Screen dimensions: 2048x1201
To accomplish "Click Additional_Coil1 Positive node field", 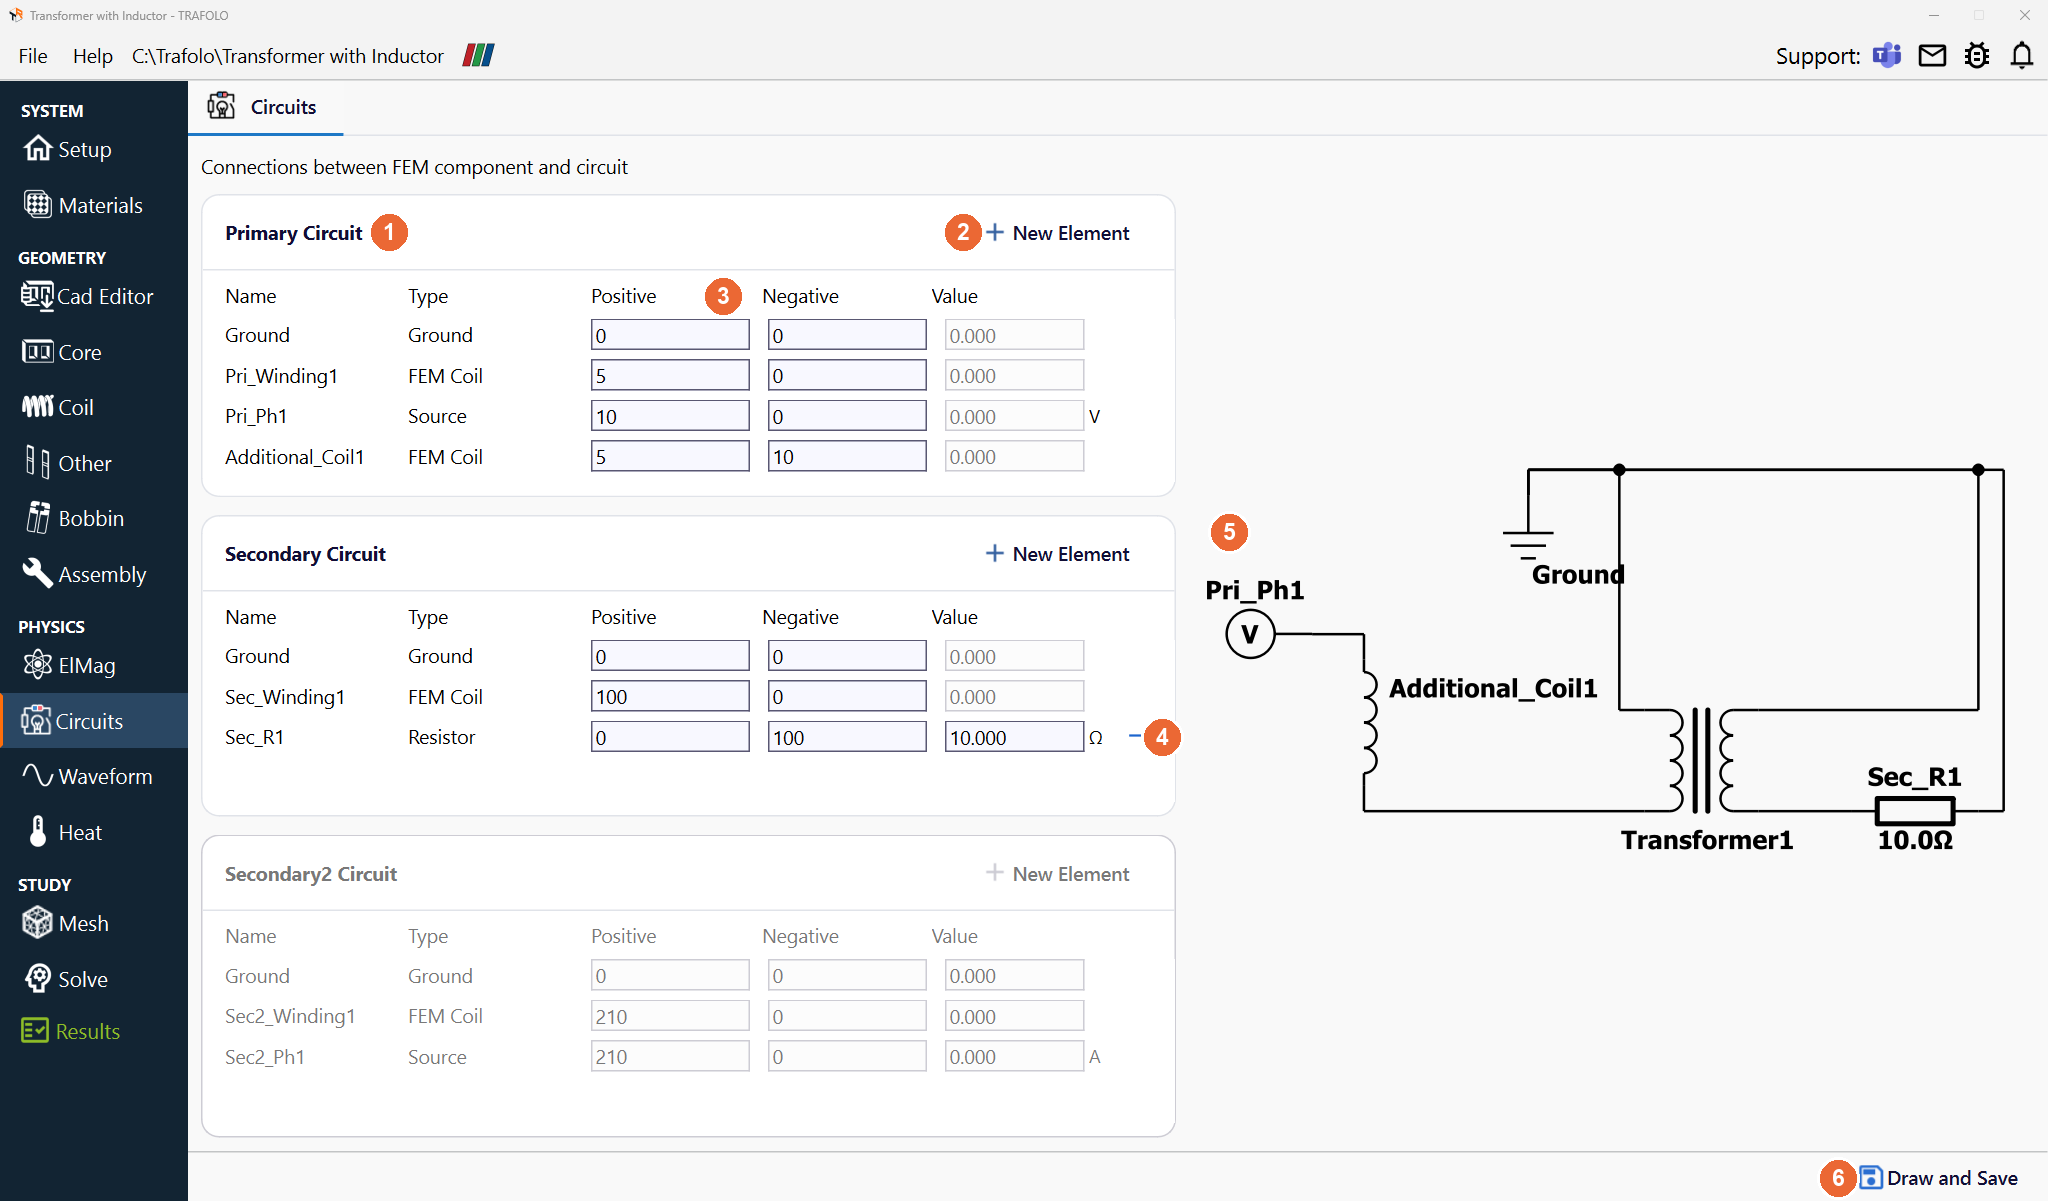I will pyautogui.click(x=670, y=457).
